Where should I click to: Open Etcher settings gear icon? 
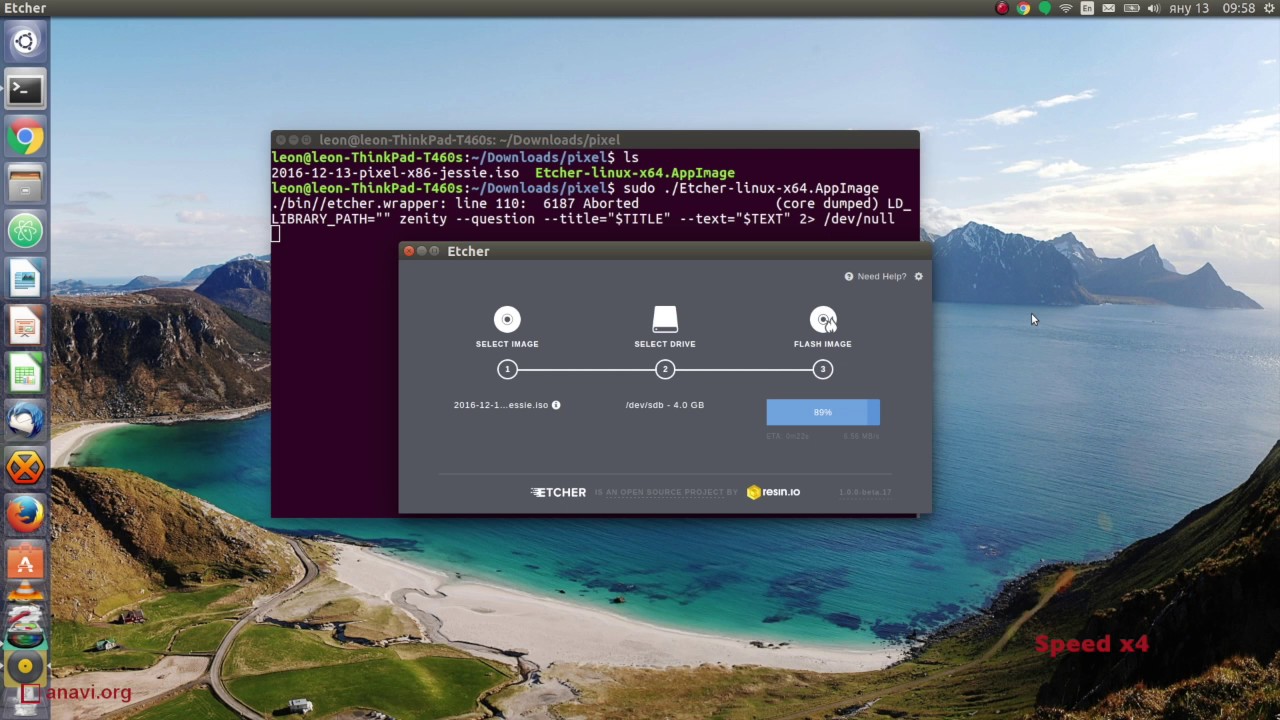click(x=918, y=276)
